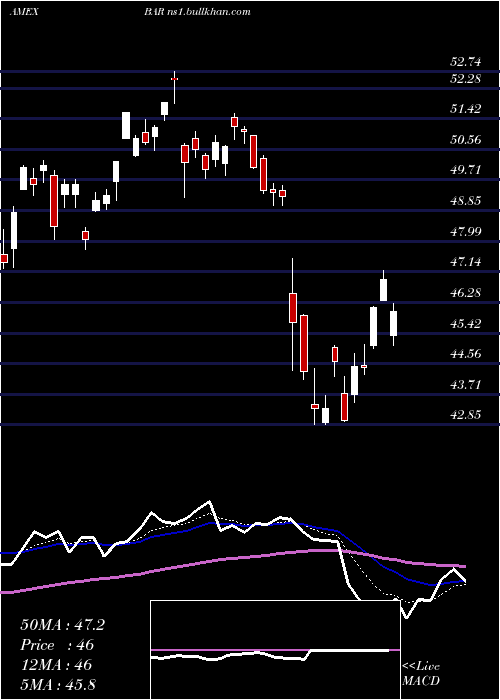The width and height of the screenshot is (500, 700).
Task: Click the 52.28 price axis label
Action: click(x=466, y=79)
